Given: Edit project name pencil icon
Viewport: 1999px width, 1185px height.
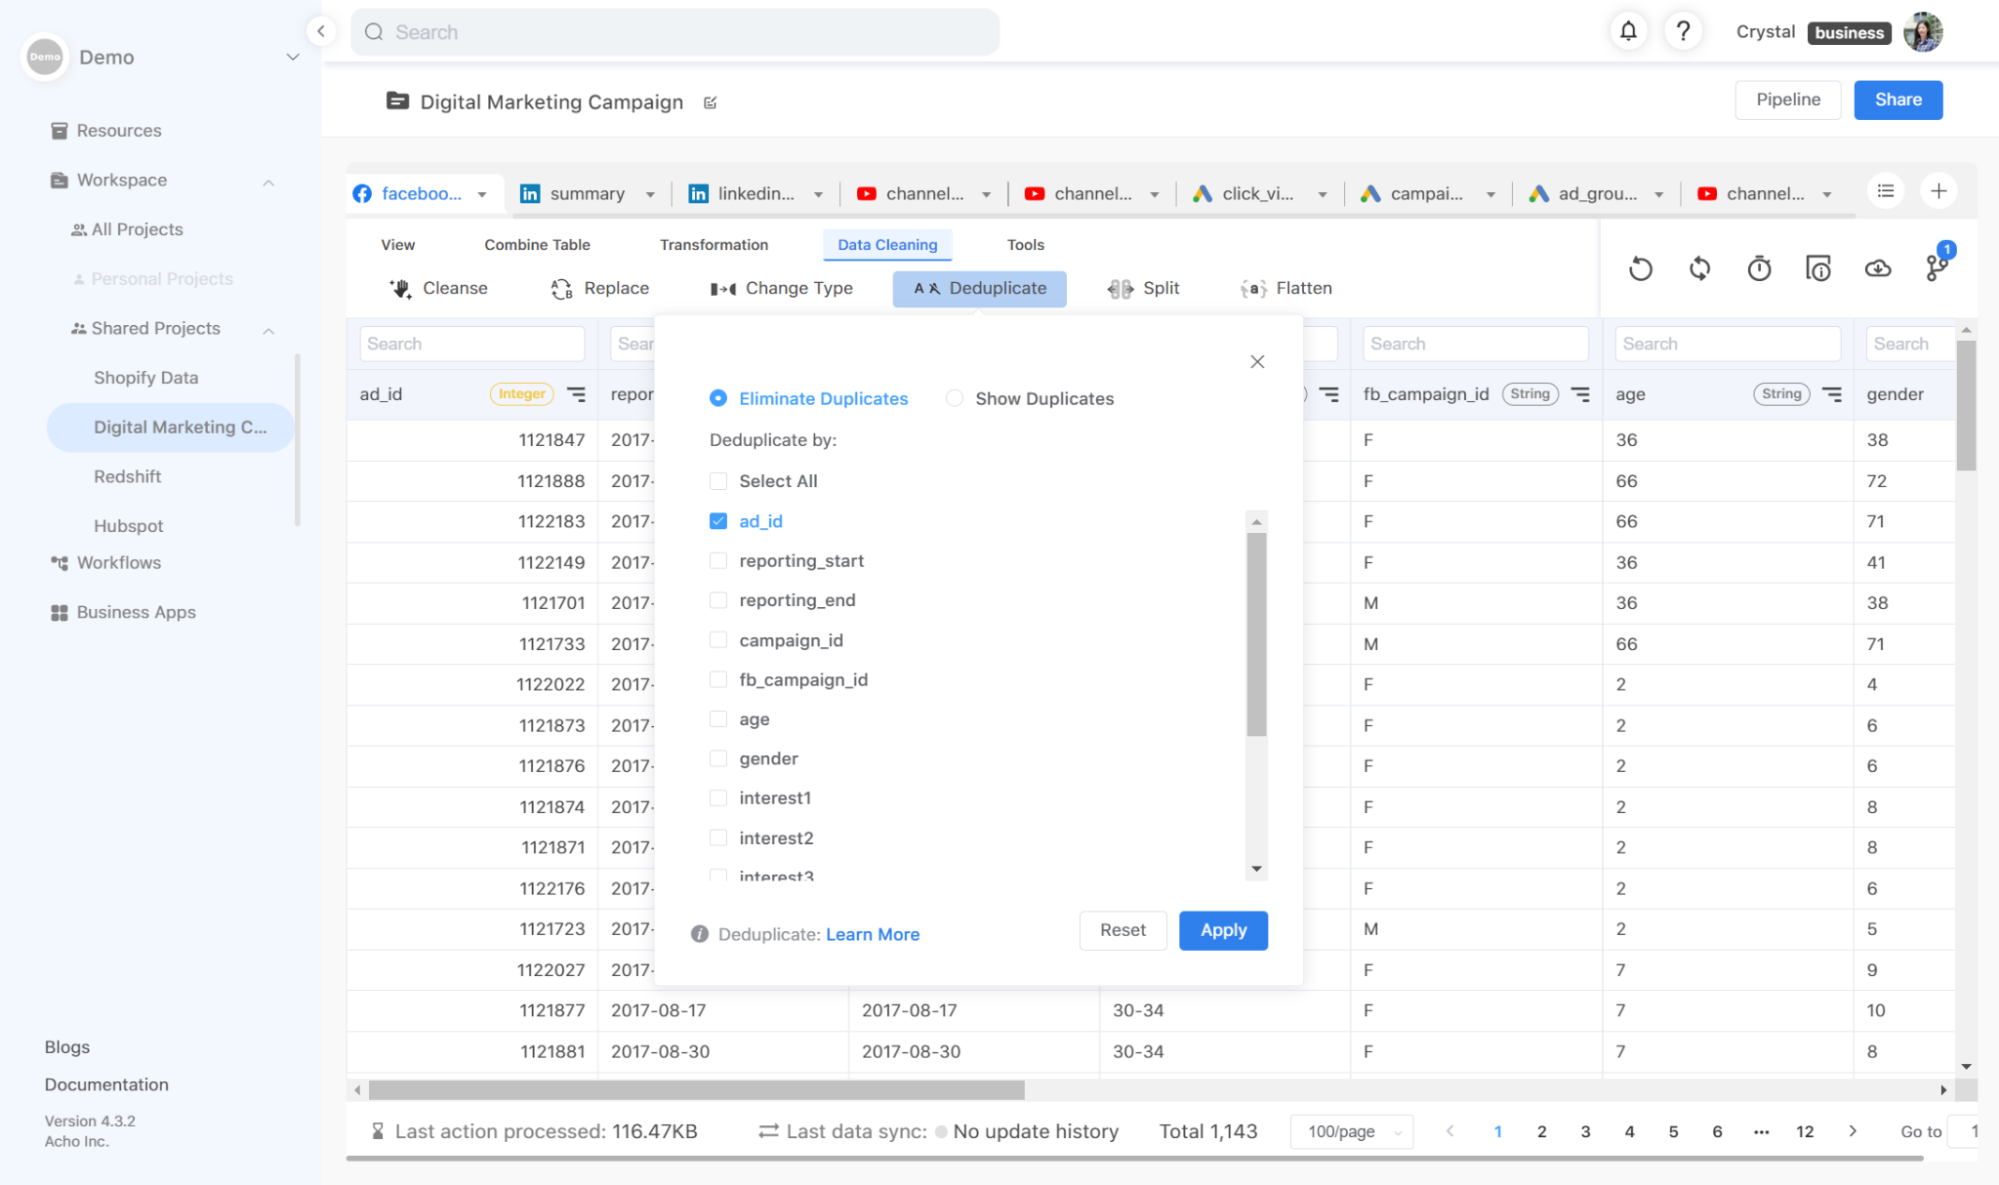Looking at the screenshot, I should click(710, 103).
